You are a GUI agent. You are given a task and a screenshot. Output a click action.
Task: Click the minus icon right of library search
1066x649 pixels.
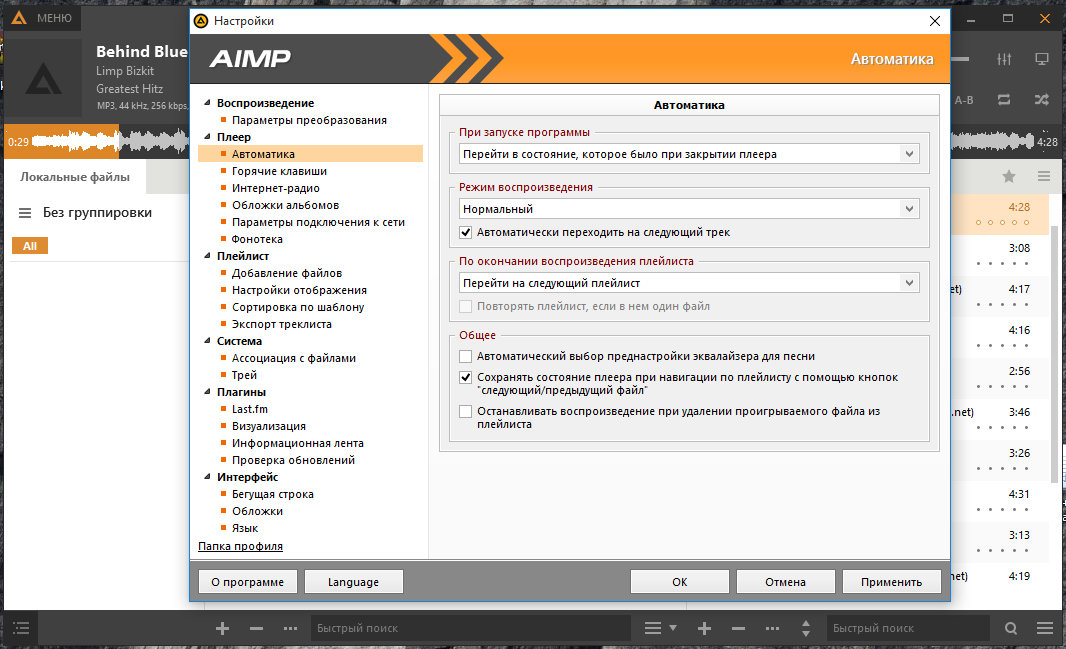pyautogui.click(x=738, y=629)
